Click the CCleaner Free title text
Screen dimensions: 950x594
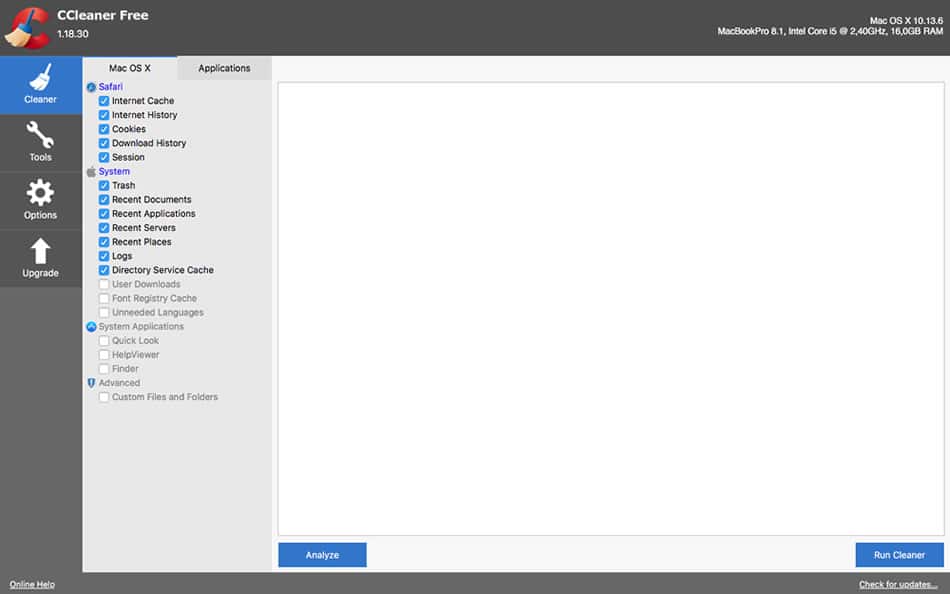(x=103, y=15)
